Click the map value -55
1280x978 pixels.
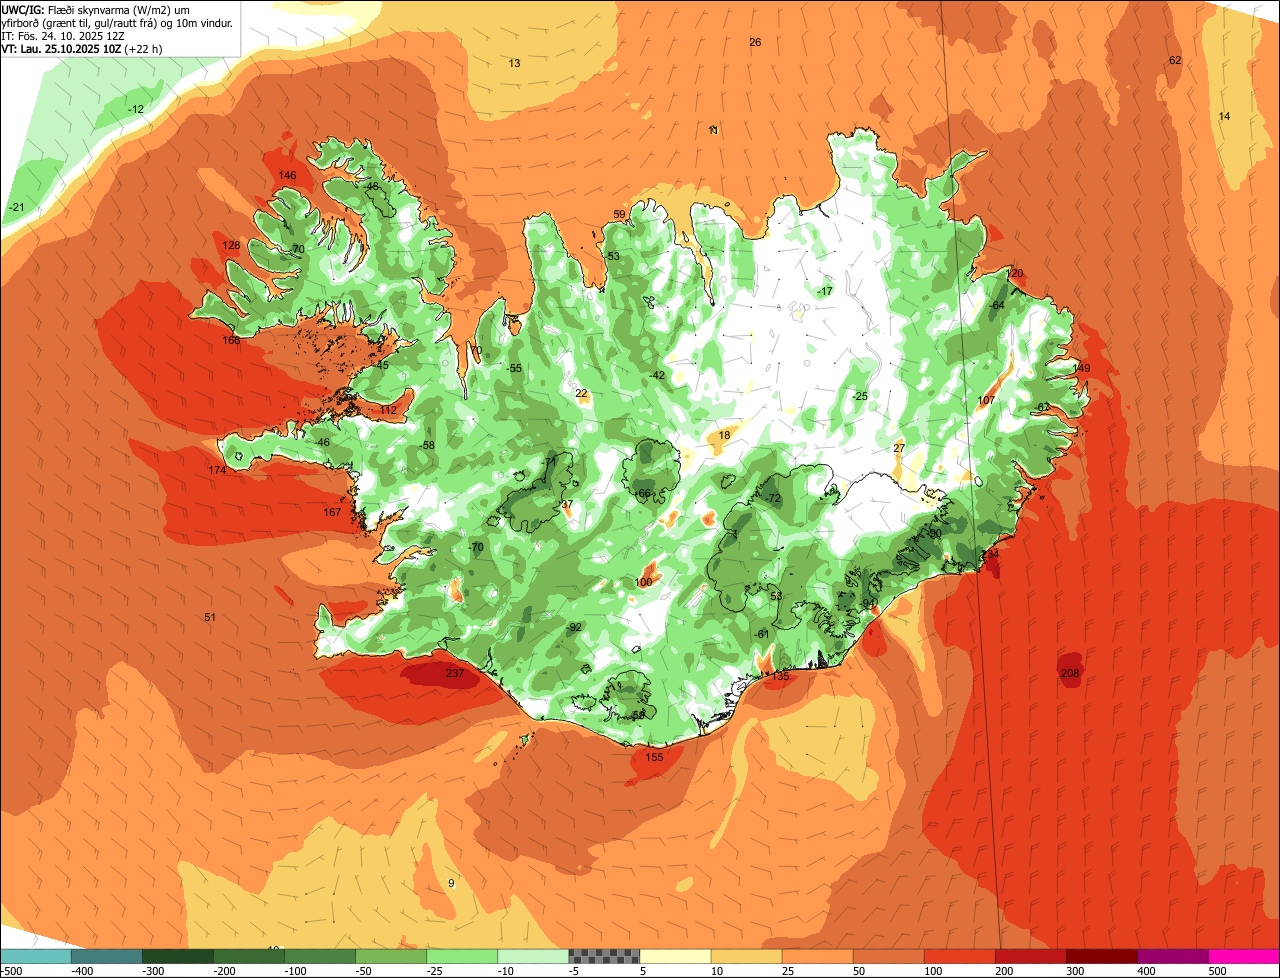tap(514, 368)
